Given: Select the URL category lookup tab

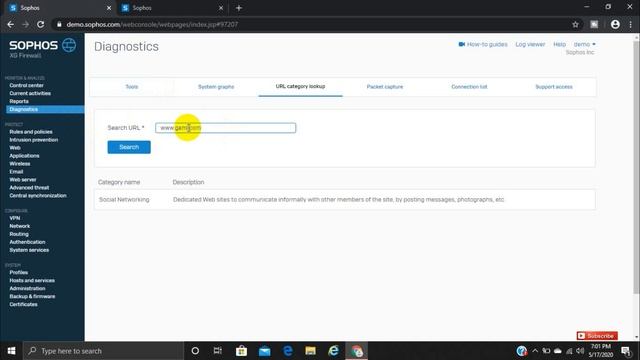Looking at the screenshot, I should point(300,87).
